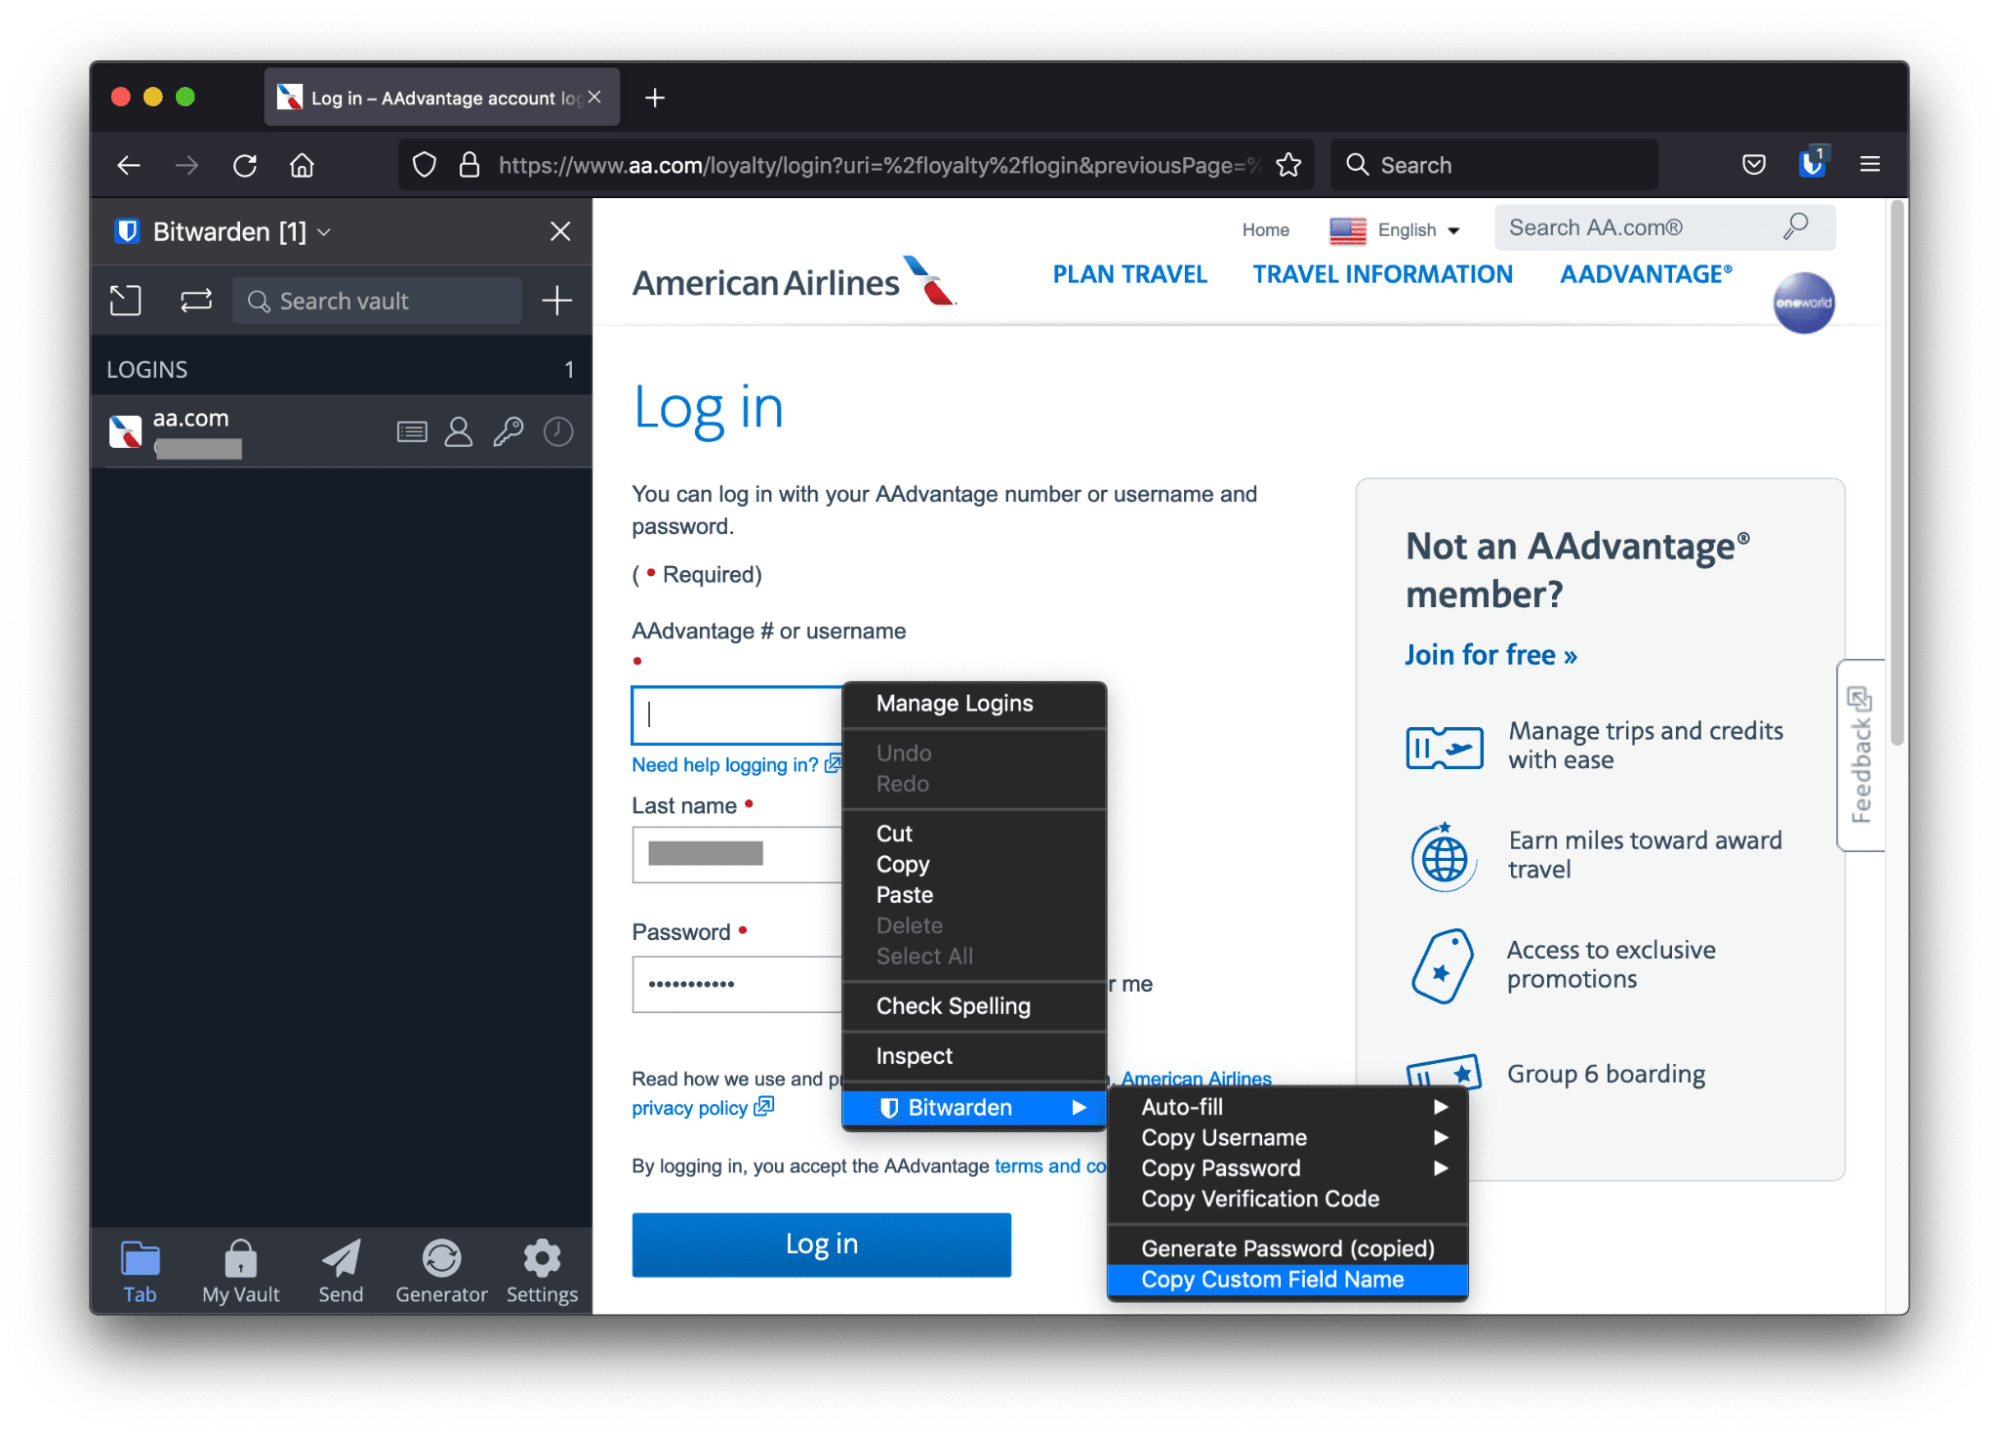Select Copy Custom Field Name
Image resolution: width=1999 pixels, height=1434 pixels.
coord(1288,1280)
